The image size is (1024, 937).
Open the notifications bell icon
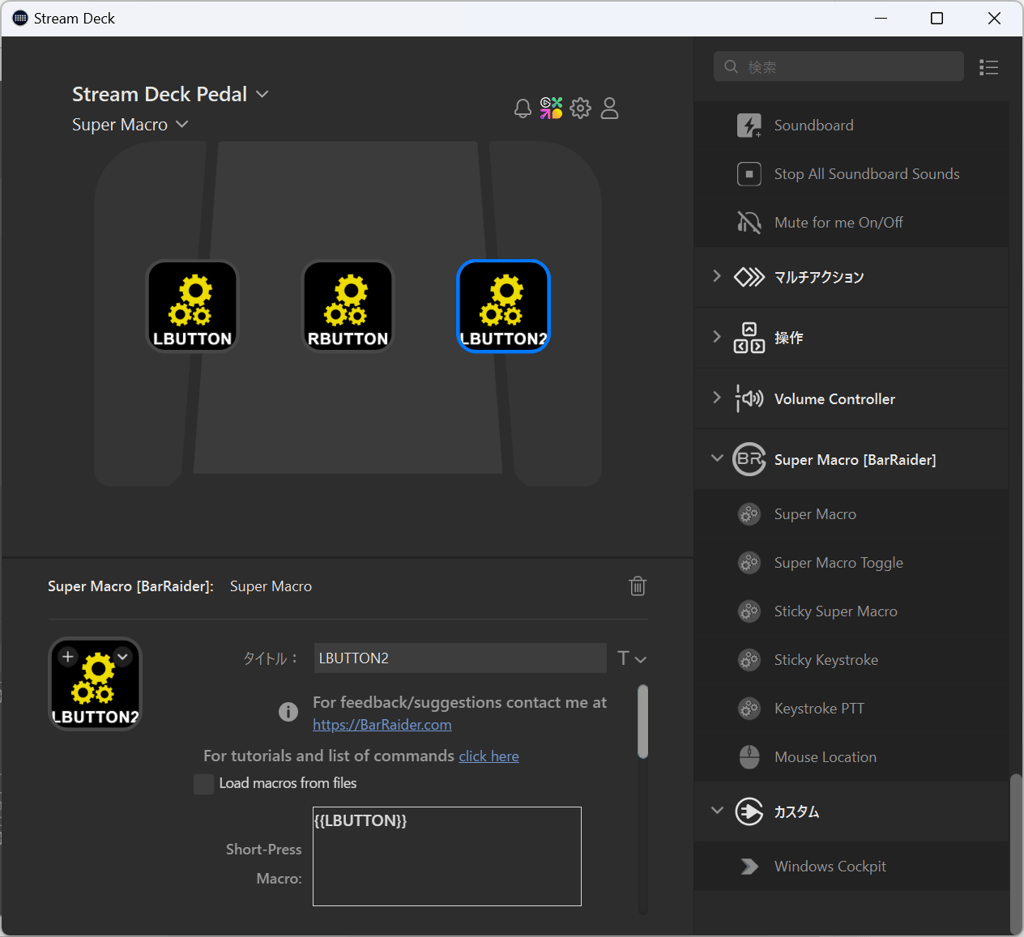(x=522, y=109)
